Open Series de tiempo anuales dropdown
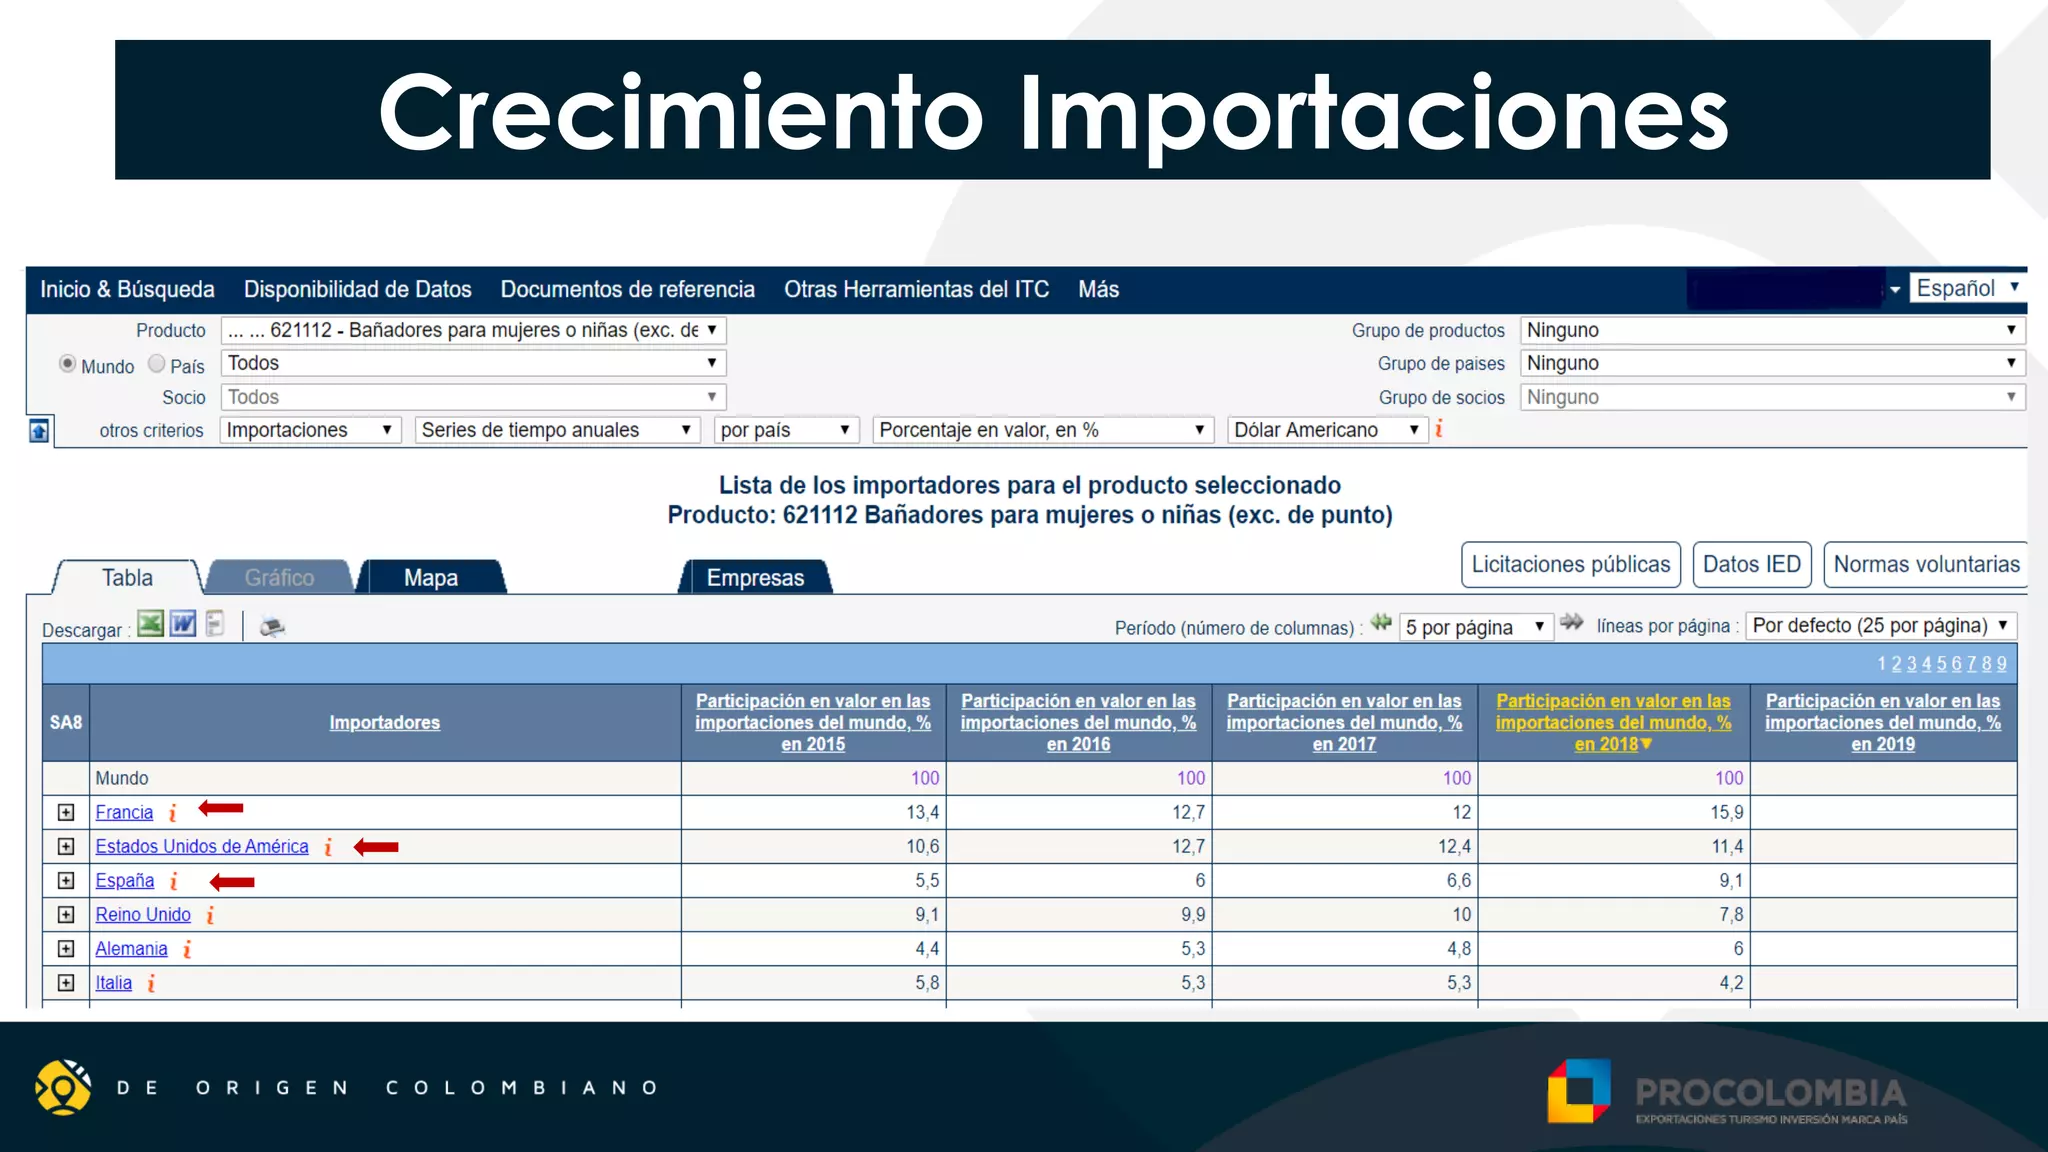2048x1152 pixels. [x=556, y=430]
